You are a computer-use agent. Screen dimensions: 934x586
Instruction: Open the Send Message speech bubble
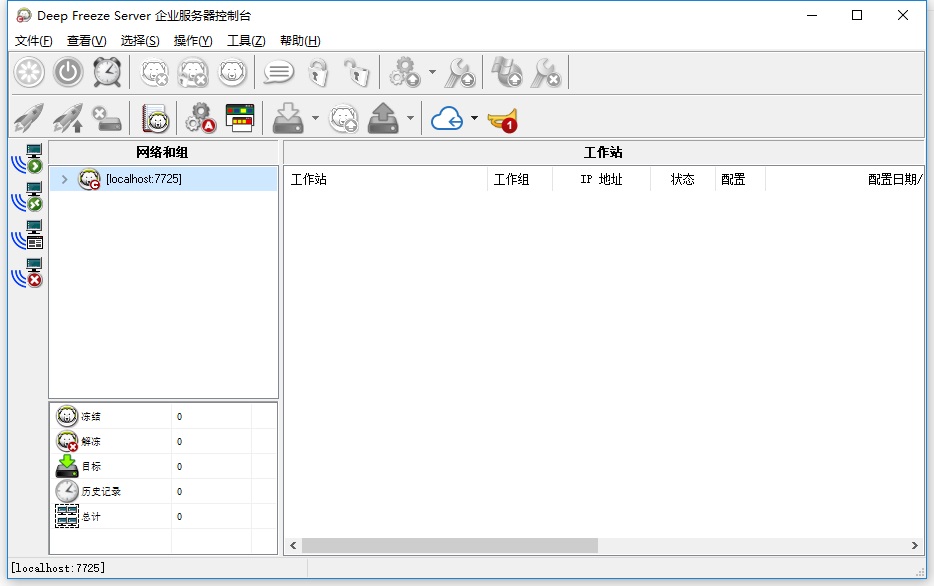point(279,72)
